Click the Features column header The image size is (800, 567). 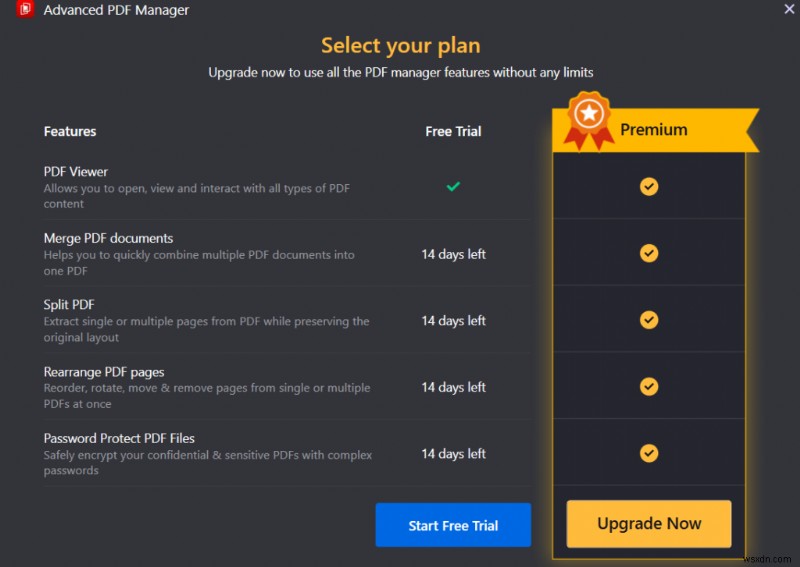point(70,131)
